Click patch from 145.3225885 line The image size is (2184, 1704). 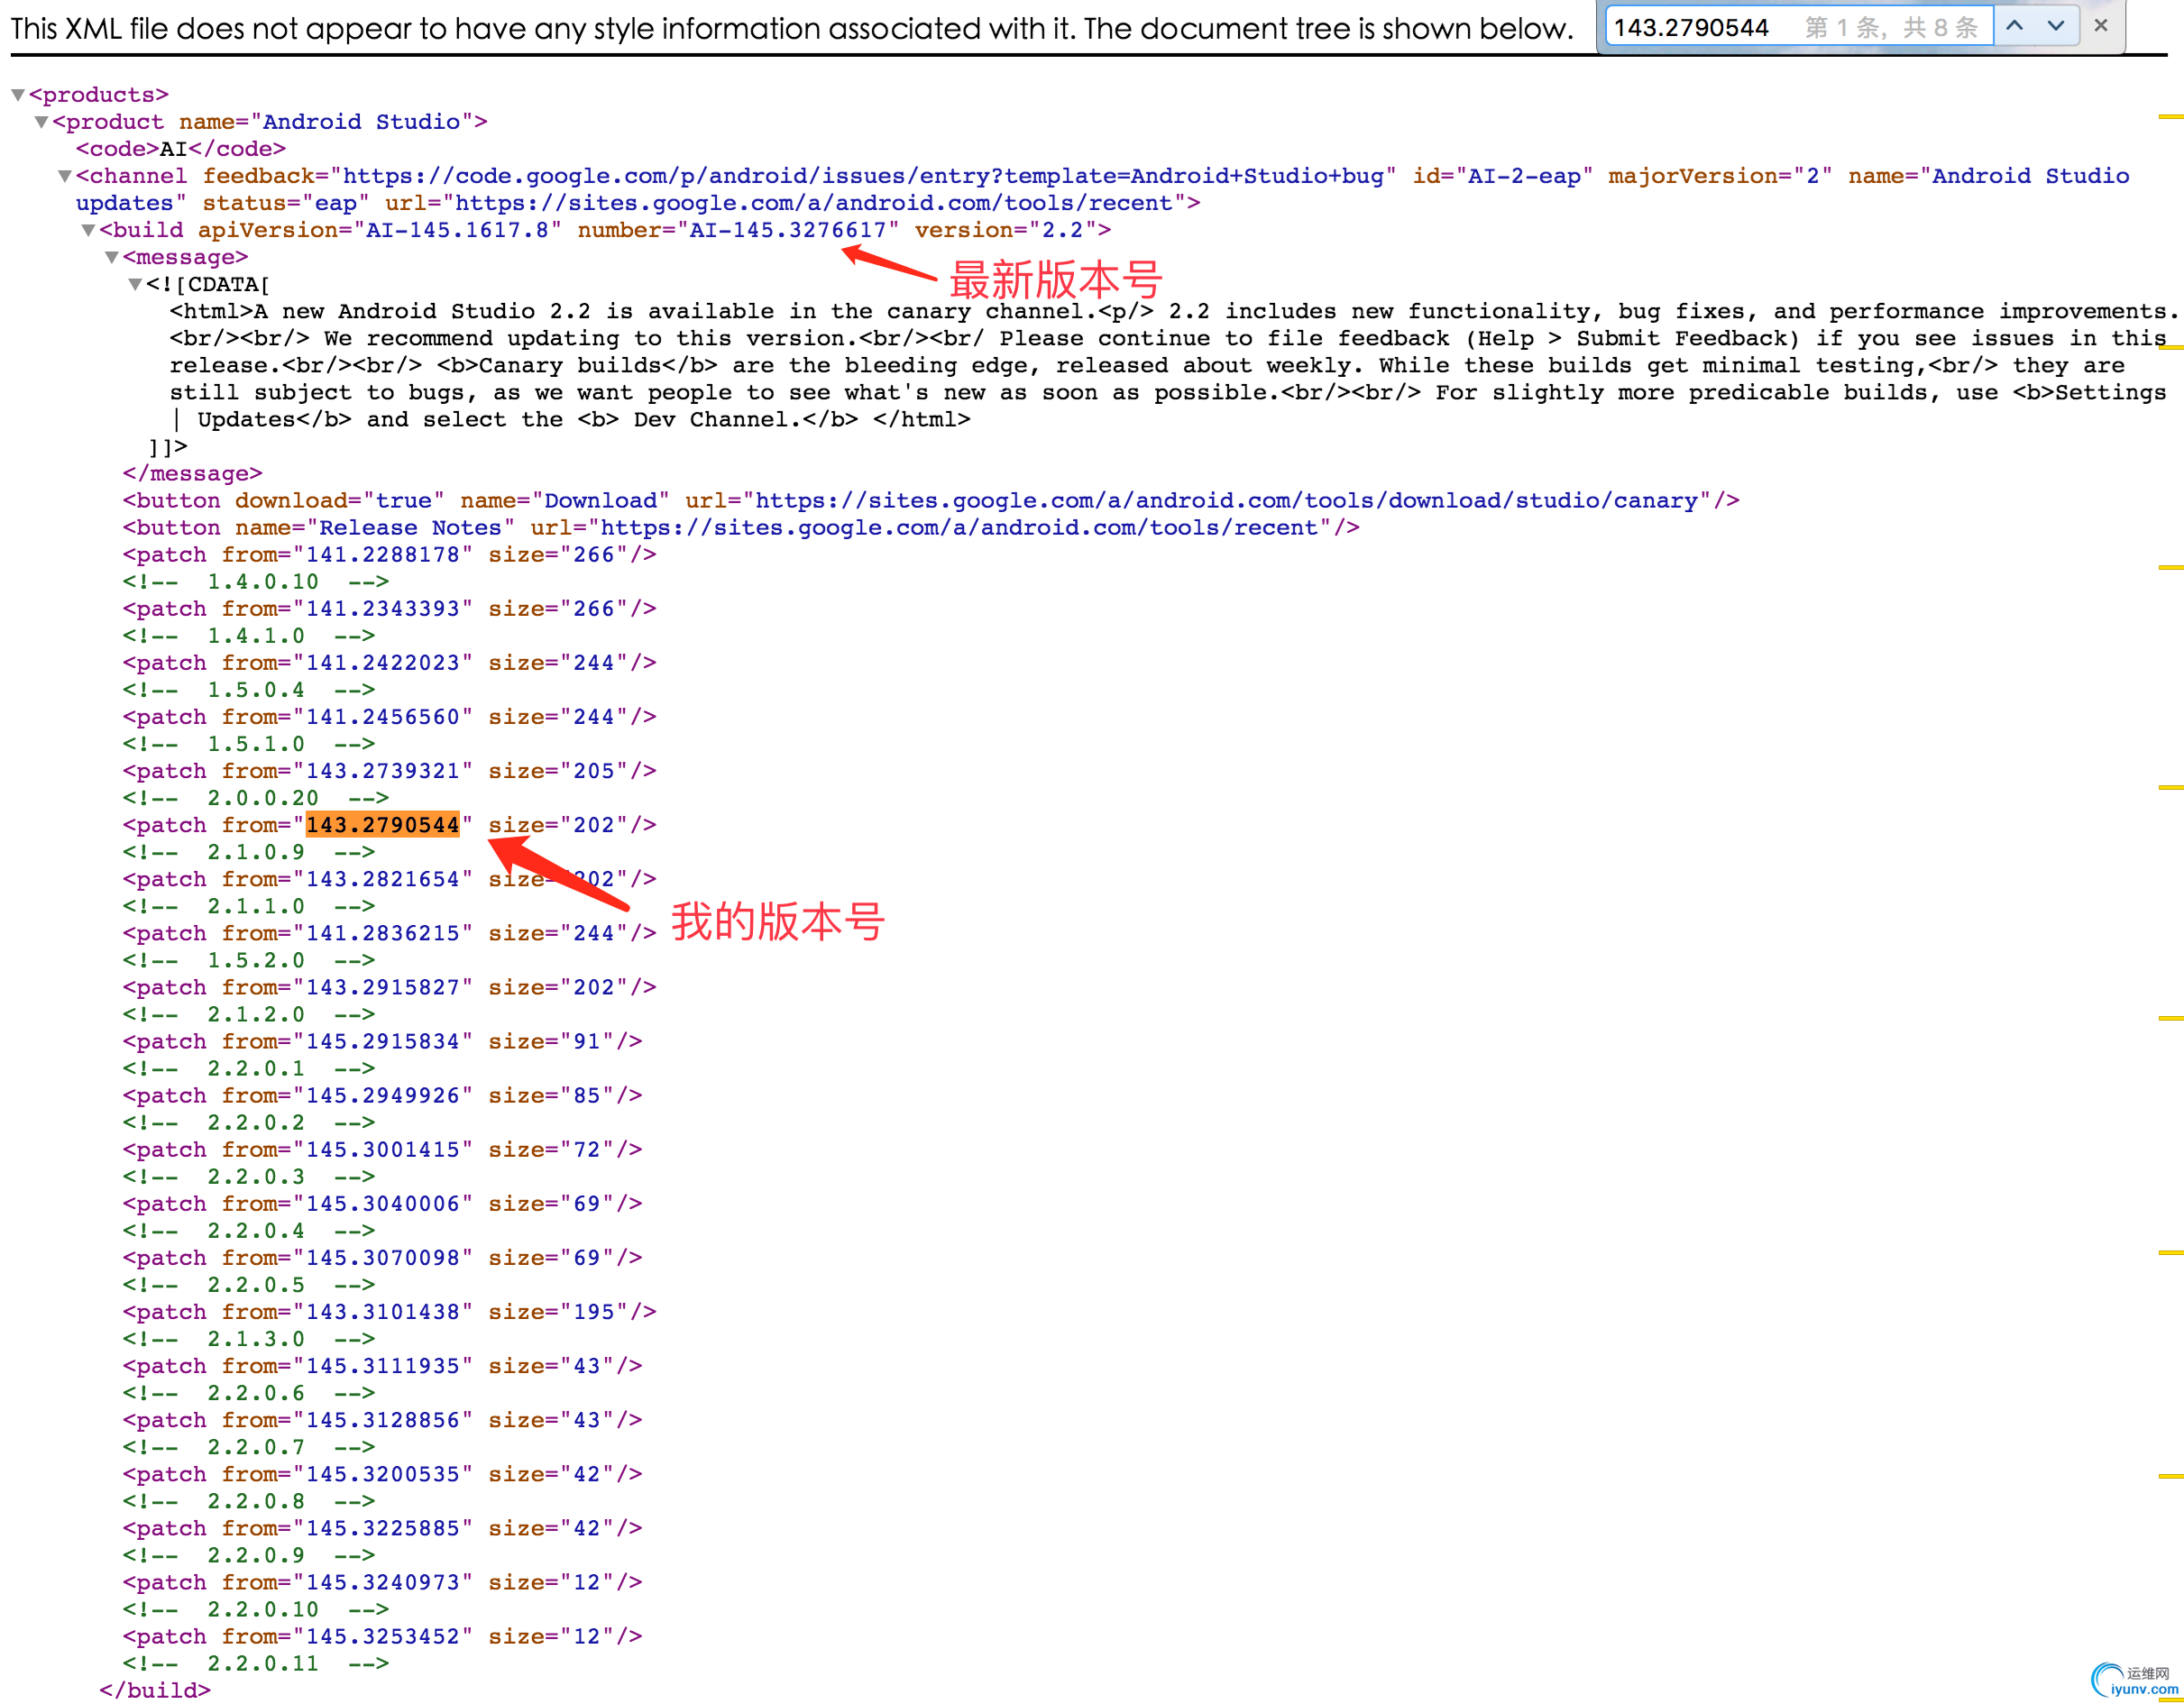point(382,1527)
